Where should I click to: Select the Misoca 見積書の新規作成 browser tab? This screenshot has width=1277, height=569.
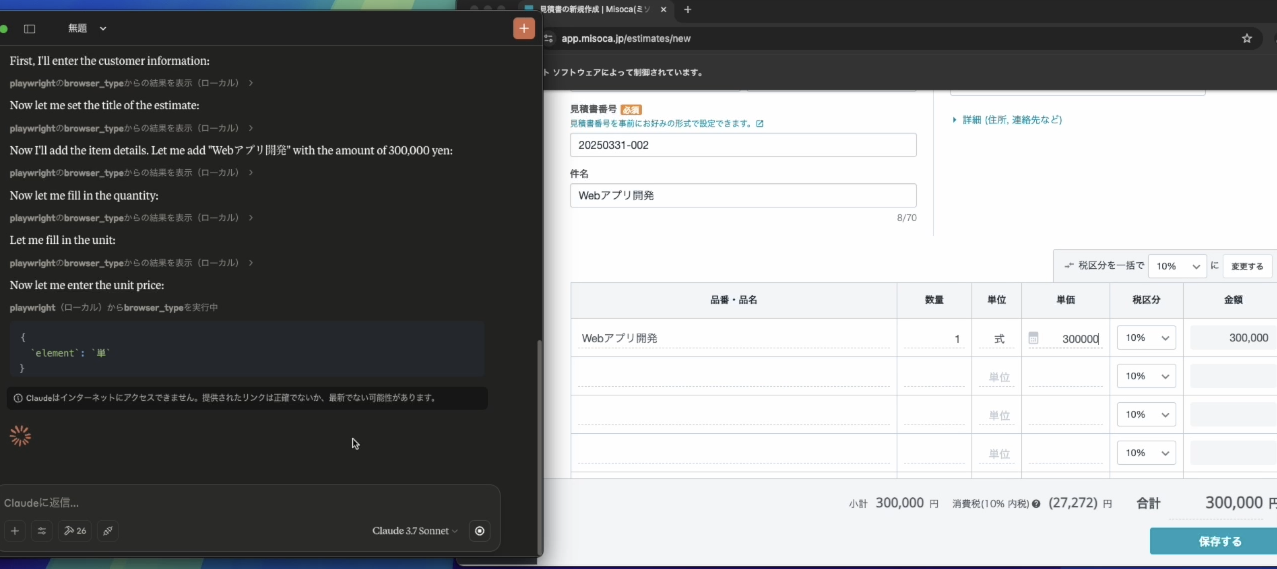pyautogui.click(x=598, y=9)
